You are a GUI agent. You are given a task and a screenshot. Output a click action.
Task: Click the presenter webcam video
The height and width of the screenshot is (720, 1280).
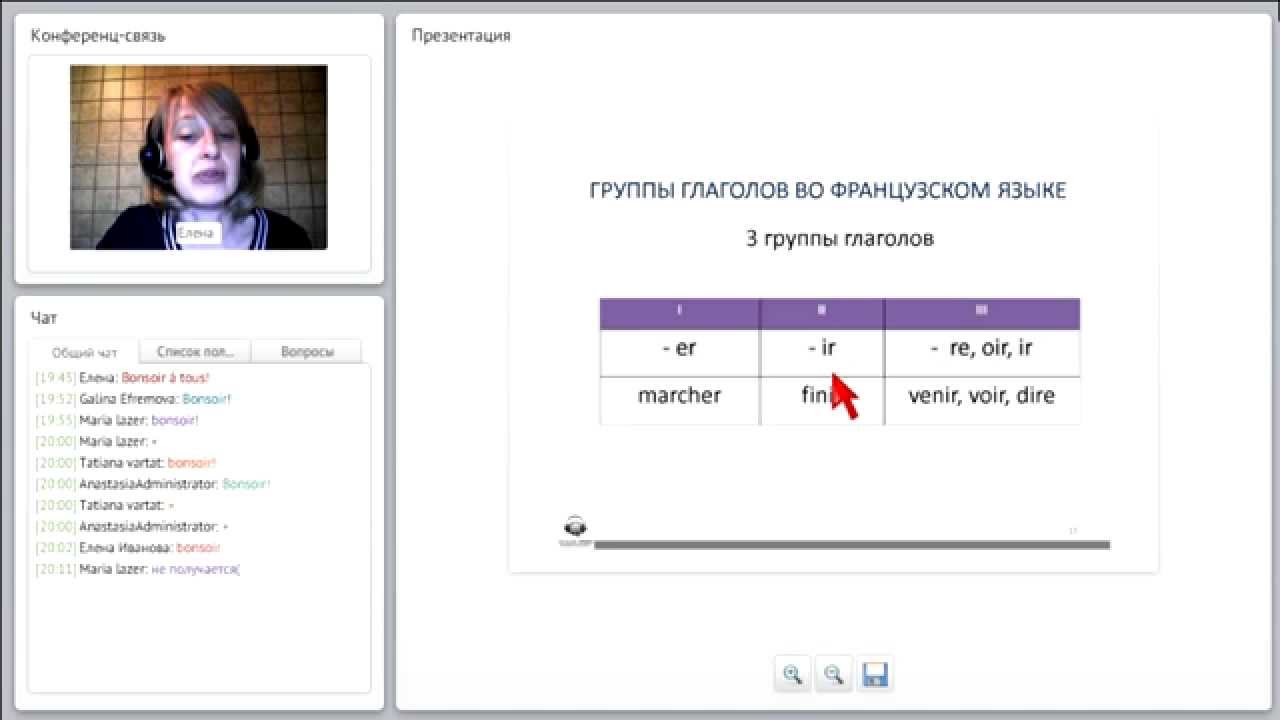[198, 157]
